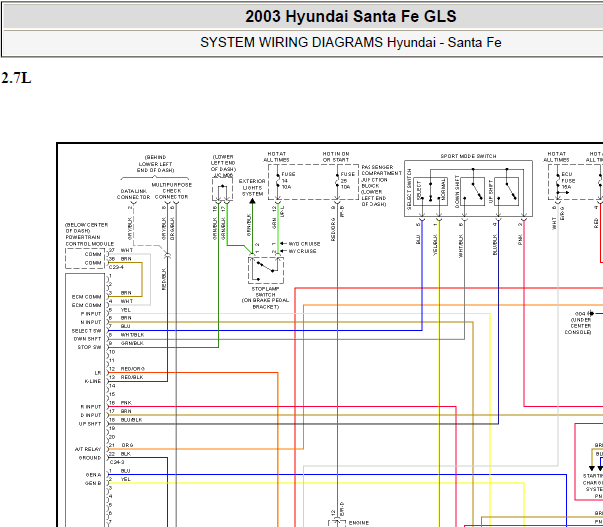The width and height of the screenshot is (603, 527).
Task: Click the "SPORT MODE SWITCH" label
Action: tap(468, 156)
